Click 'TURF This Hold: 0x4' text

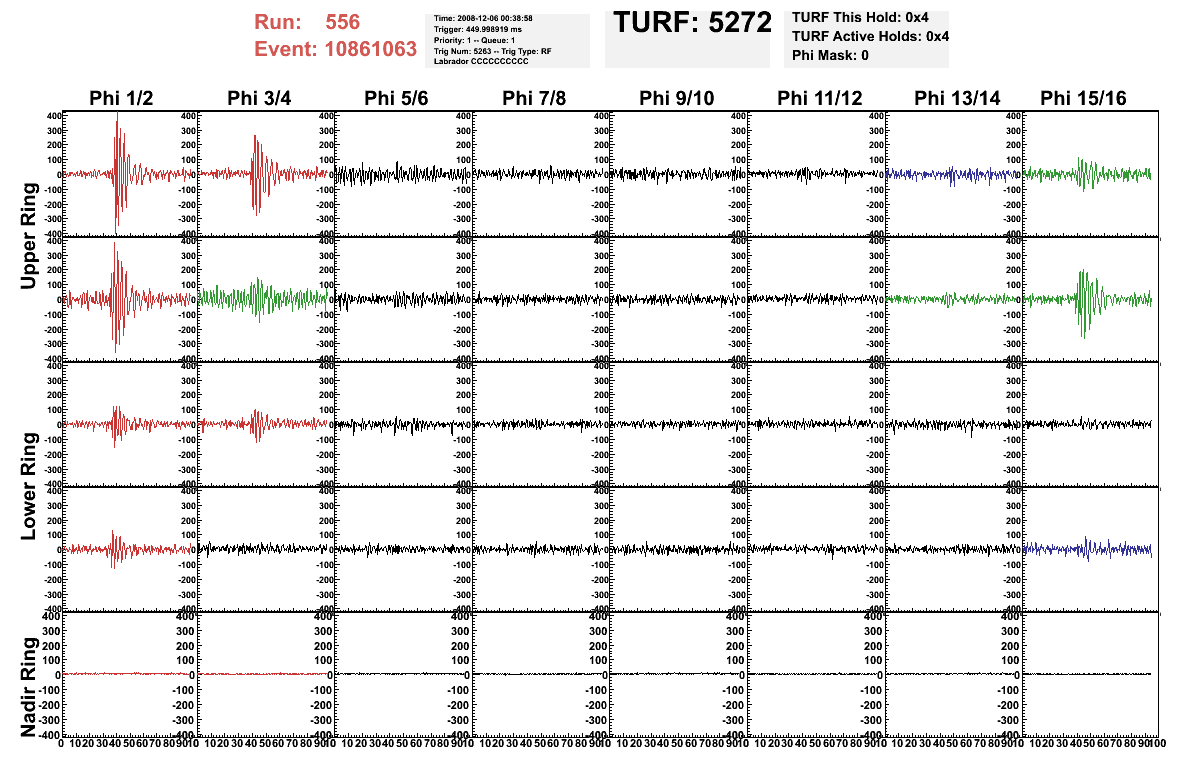[x=860, y=17]
